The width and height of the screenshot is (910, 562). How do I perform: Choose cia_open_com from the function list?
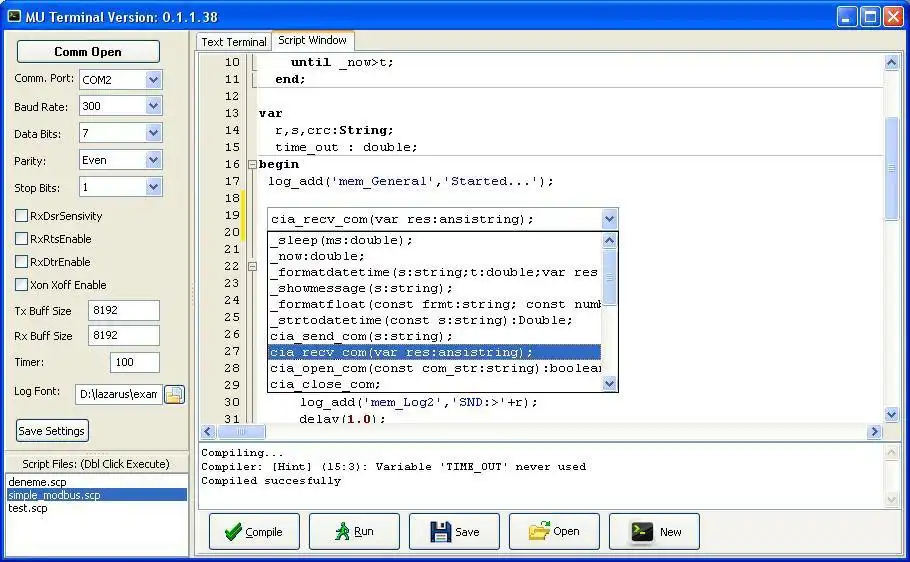(x=435, y=368)
